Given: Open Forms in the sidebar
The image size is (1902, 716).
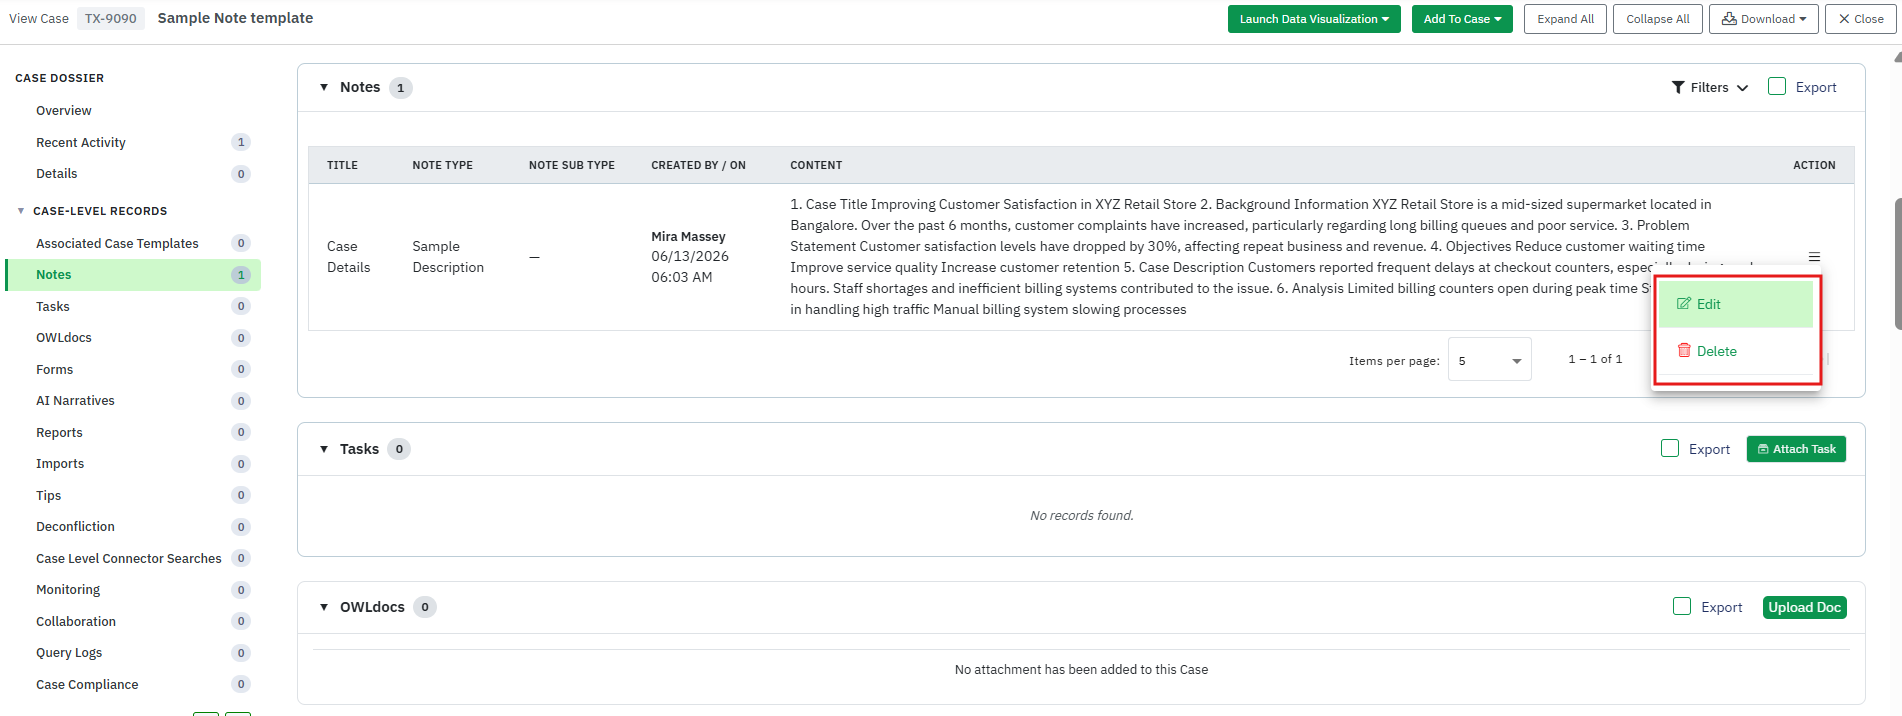Looking at the screenshot, I should click(x=55, y=370).
